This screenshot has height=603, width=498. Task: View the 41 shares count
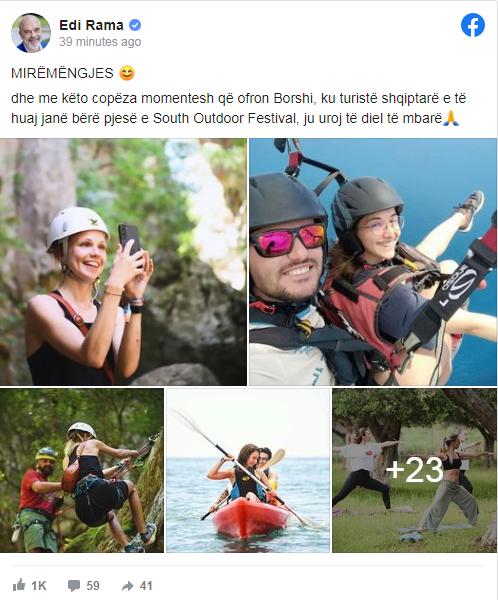(x=146, y=586)
